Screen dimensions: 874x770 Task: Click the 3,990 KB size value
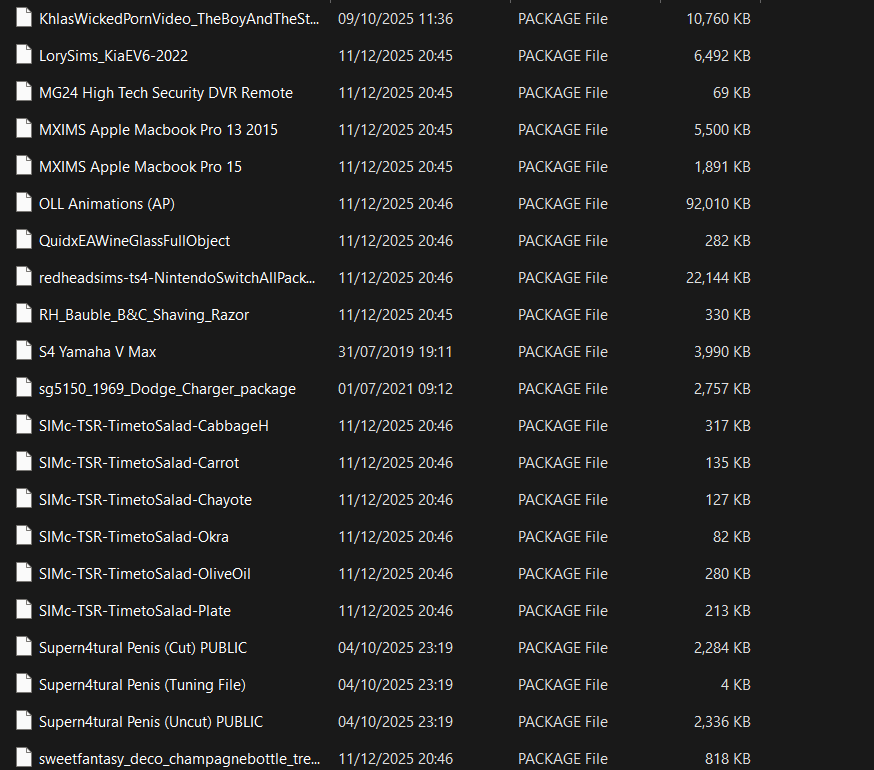coord(722,352)
